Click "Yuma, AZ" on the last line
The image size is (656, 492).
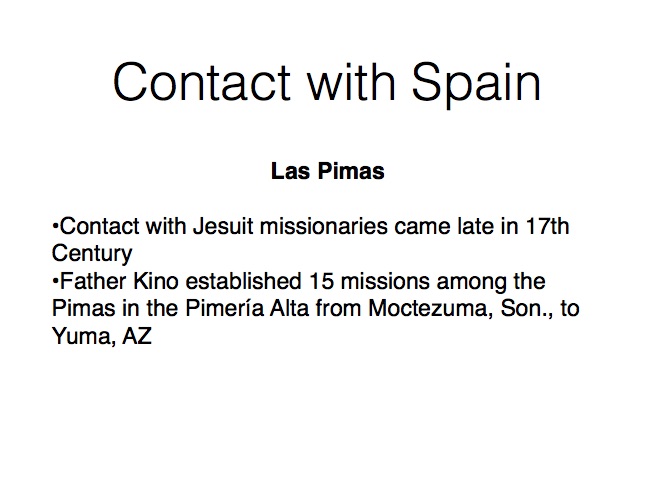coord(97,337)
